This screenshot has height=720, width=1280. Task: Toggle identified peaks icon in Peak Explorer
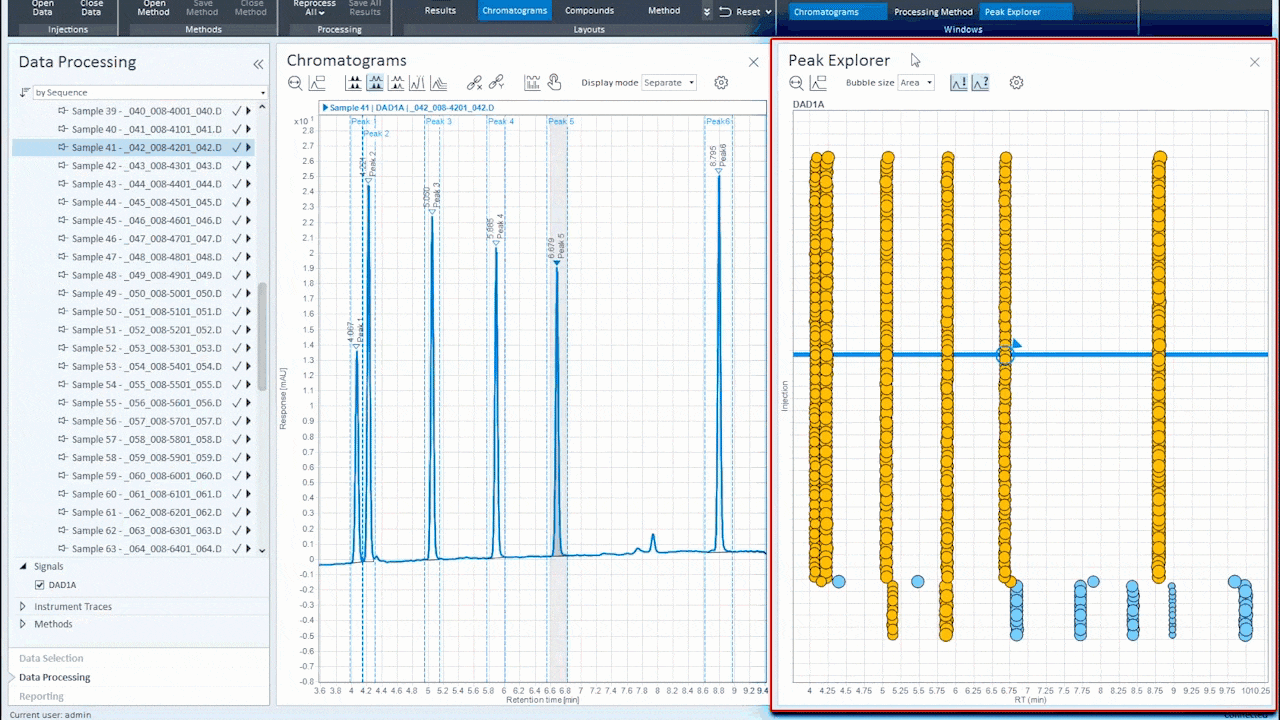tap(958, 83)
